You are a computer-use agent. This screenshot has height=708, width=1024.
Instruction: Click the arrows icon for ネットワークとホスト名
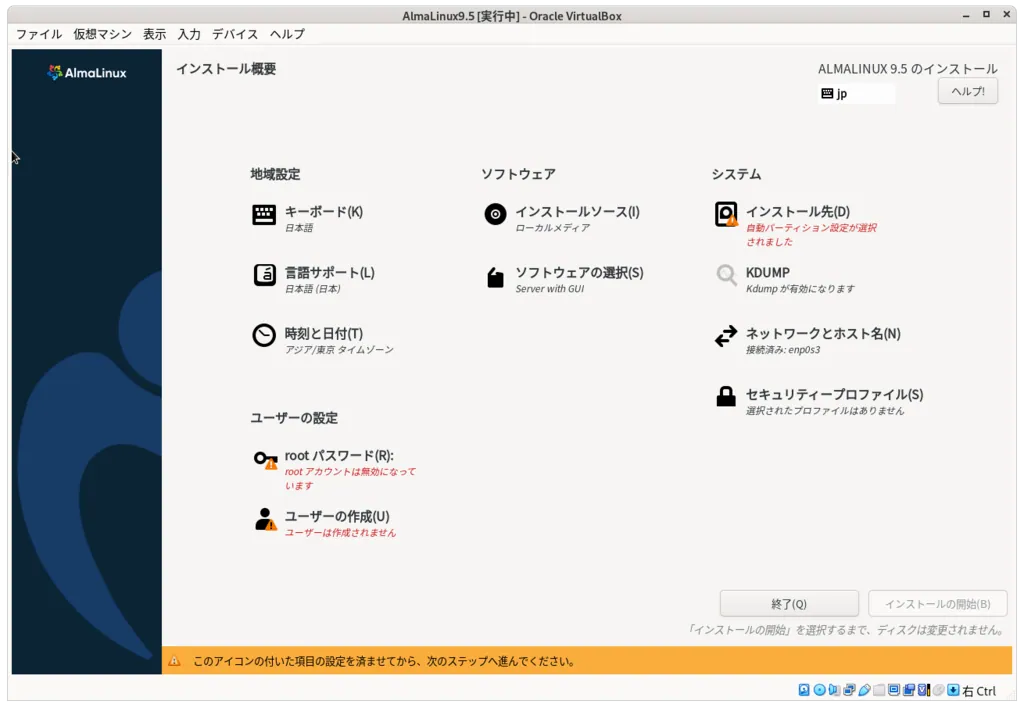(726, 335)
